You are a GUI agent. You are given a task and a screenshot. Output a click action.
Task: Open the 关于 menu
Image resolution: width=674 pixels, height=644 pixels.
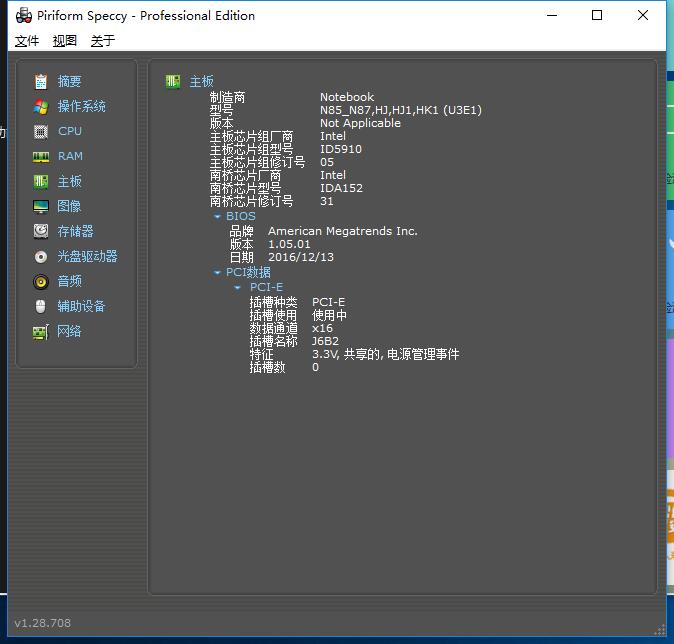click(x=103, y=41)
